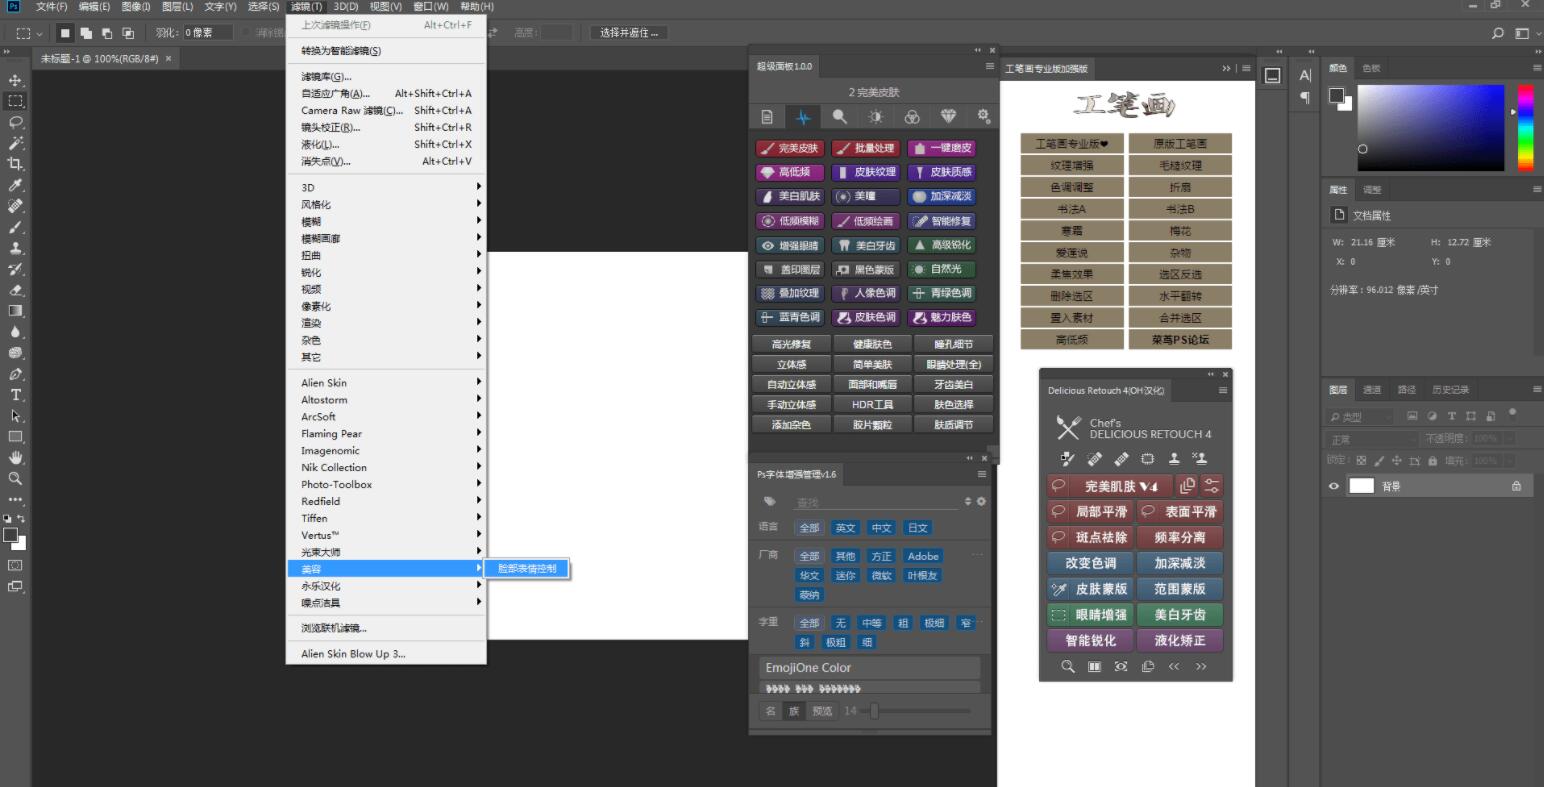Click the 羽化 feather value field
Viewport: 1544px width, 787px height.
(209, 33)
